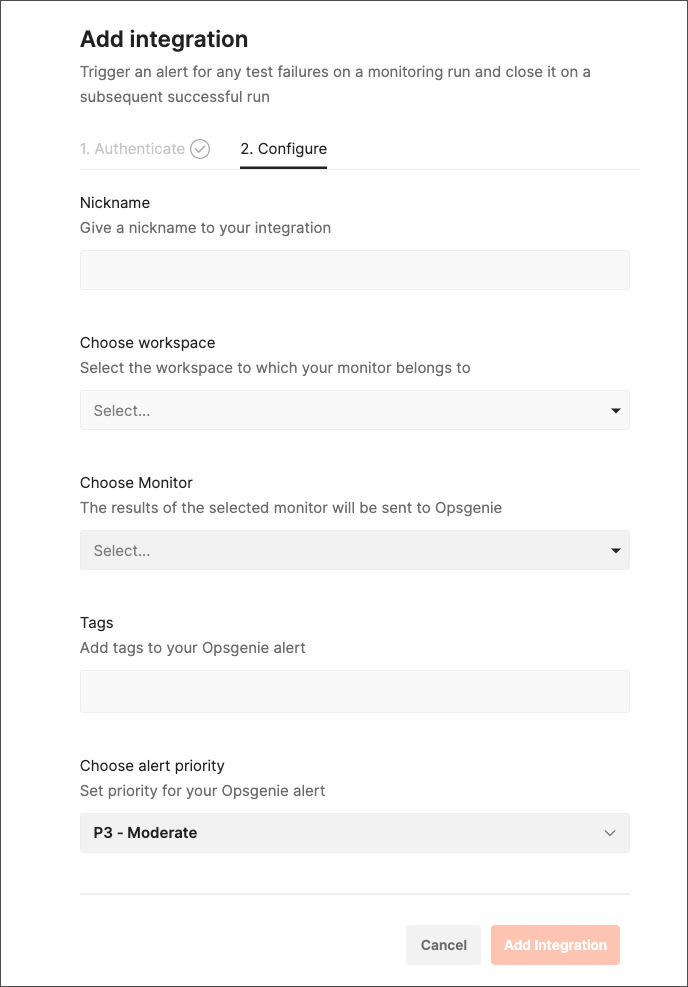This screenshot has height=987, width=688.
Task: Click the Choose Monitor dropdown arrow icon
Action: (616, 551)
